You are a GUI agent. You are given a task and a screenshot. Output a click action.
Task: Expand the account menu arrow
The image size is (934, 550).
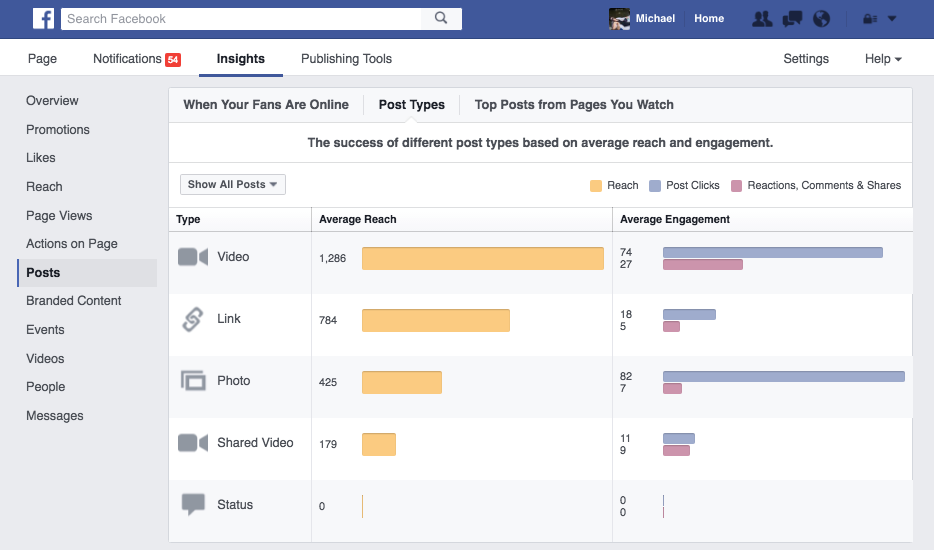pyautogui.click(x=892, y=18)
